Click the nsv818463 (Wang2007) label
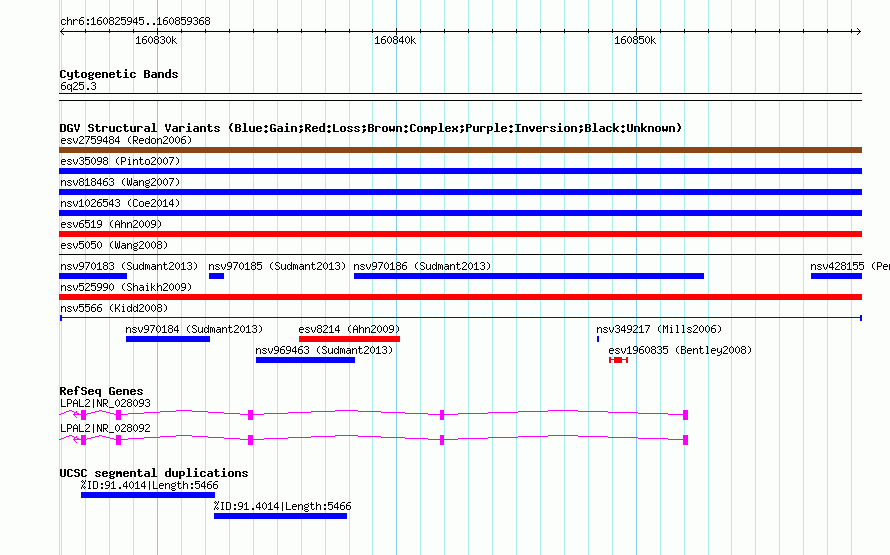Screen dimensions: 890x555 click(120, 182)
